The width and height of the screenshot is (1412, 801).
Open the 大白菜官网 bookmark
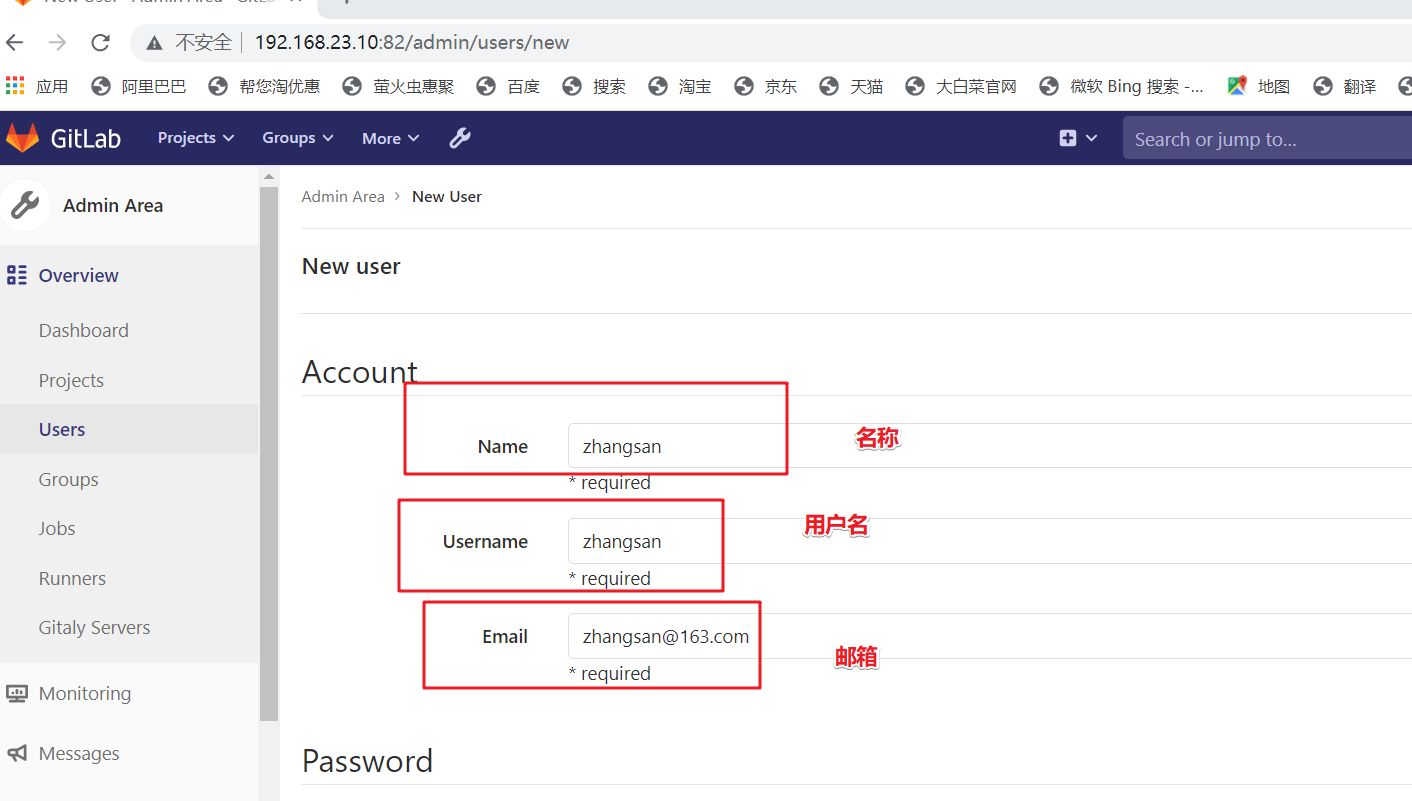click(x=962, y=86)
